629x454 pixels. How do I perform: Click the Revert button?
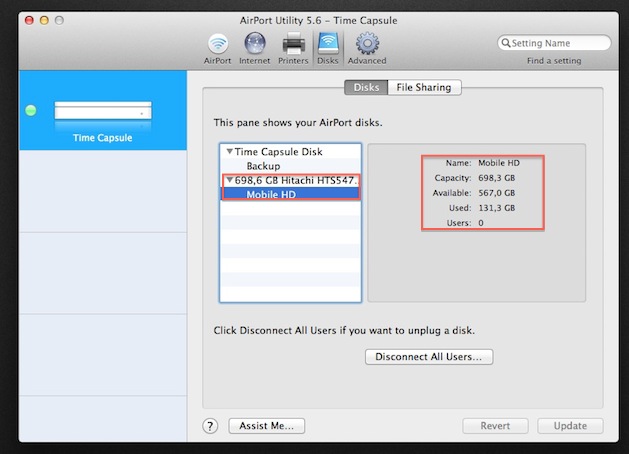pyautogui.click(x=495, y=426)
